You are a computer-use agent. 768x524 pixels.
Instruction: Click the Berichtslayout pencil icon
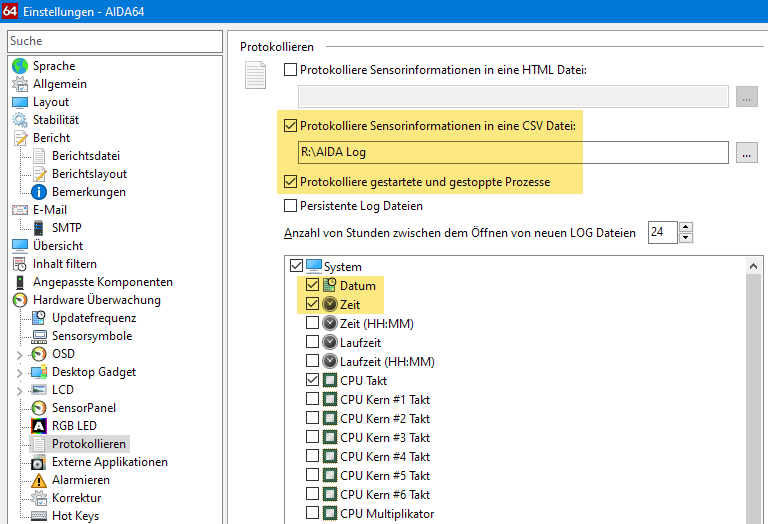(x=39, y=174)
